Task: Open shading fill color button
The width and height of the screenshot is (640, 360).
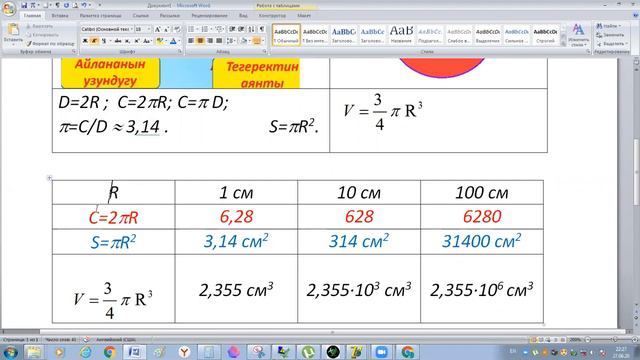Action: (x=243, y=41)
